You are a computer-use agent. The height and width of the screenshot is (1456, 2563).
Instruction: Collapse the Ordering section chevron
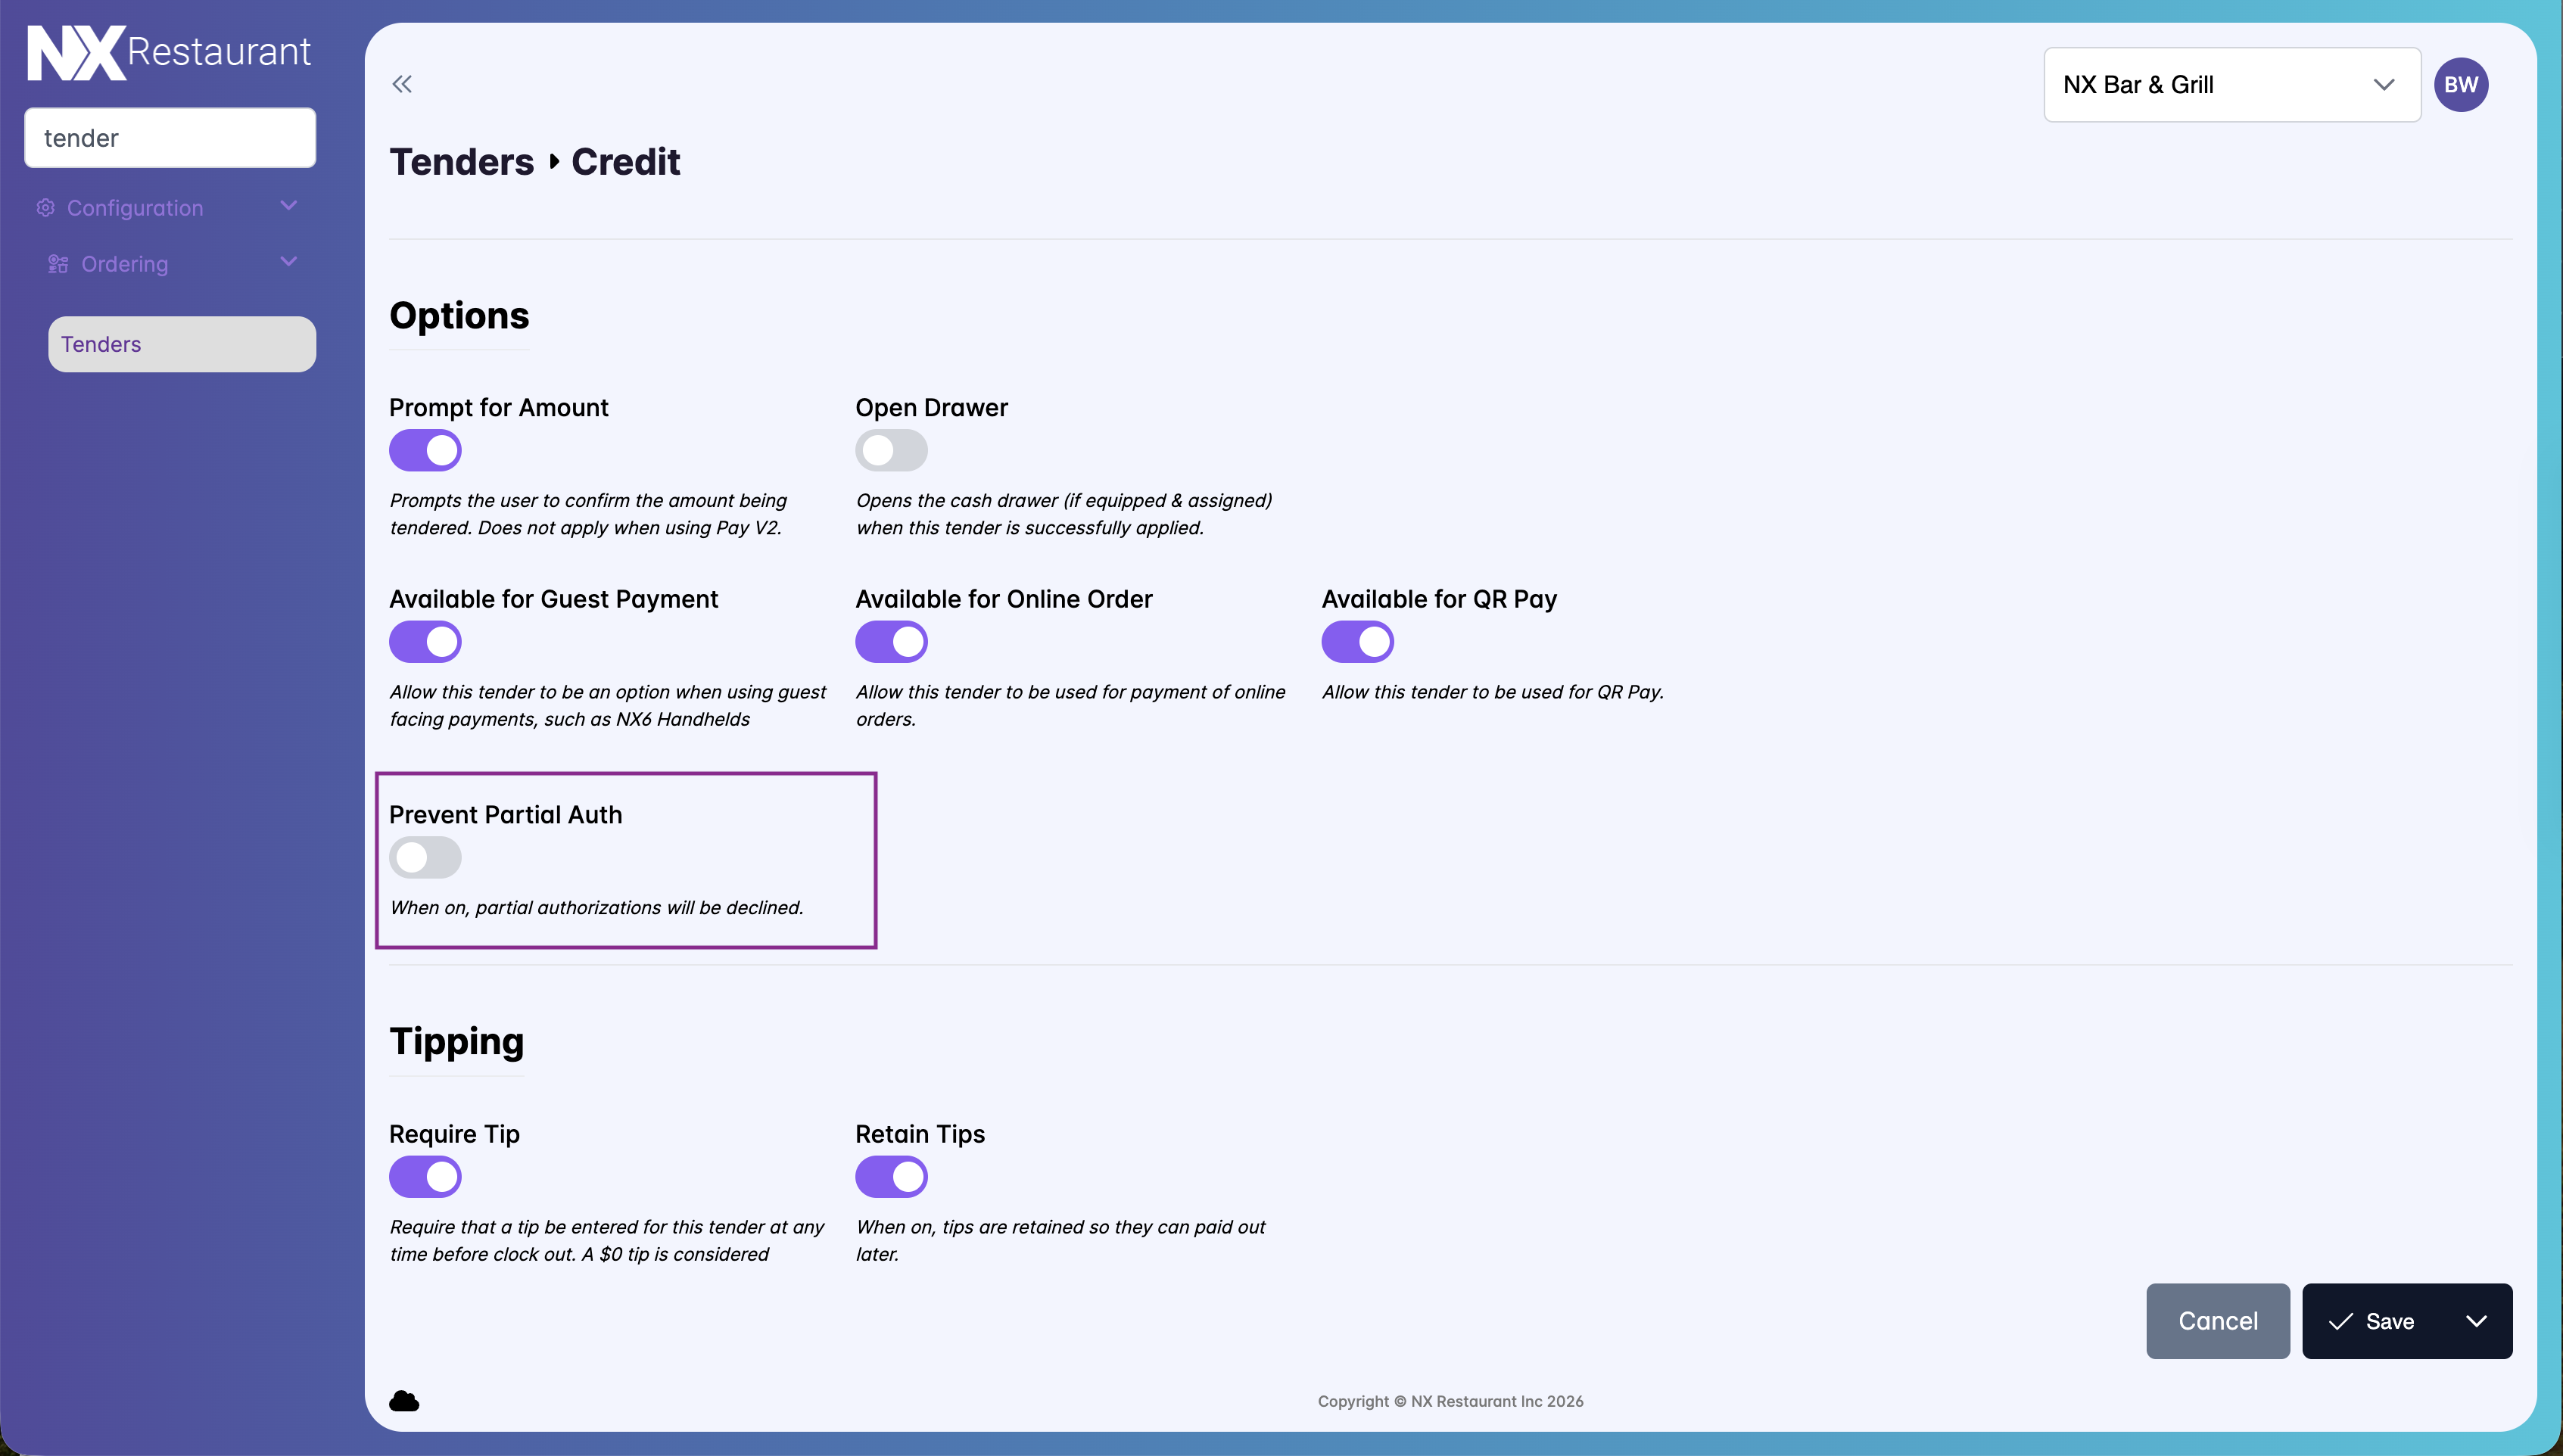coord(289,262)
